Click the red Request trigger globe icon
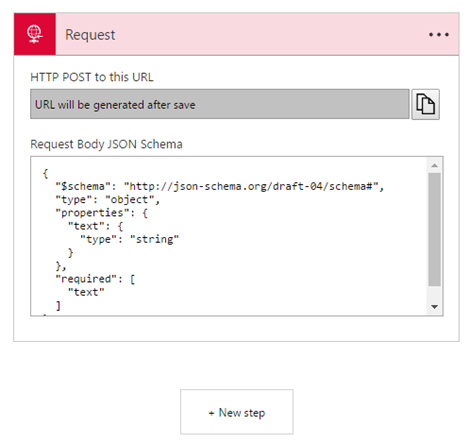Image resolution: width=469 pixels, height=443 pixels. pos(35,34)
